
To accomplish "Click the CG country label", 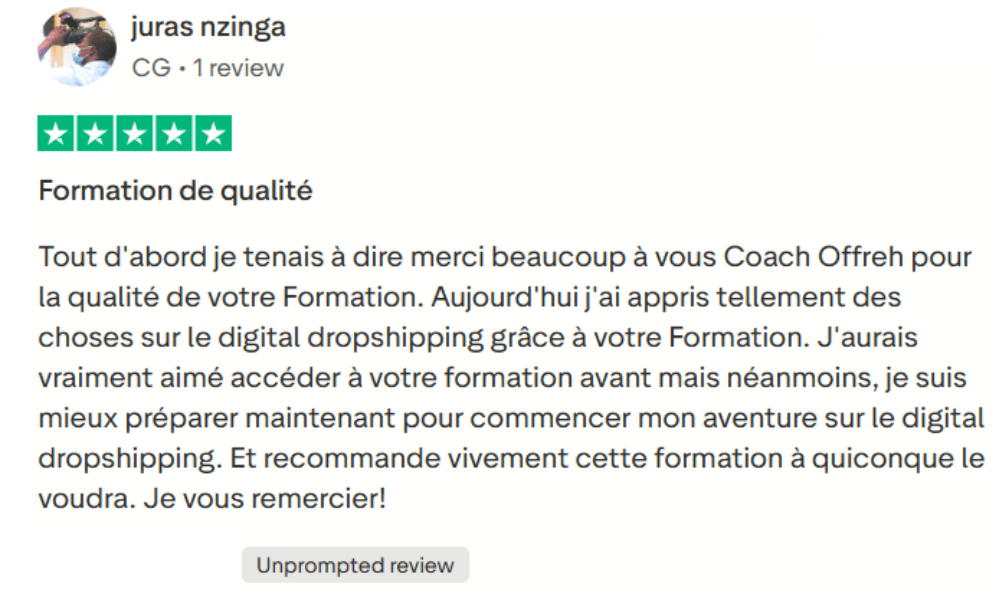I will point(150,68).
